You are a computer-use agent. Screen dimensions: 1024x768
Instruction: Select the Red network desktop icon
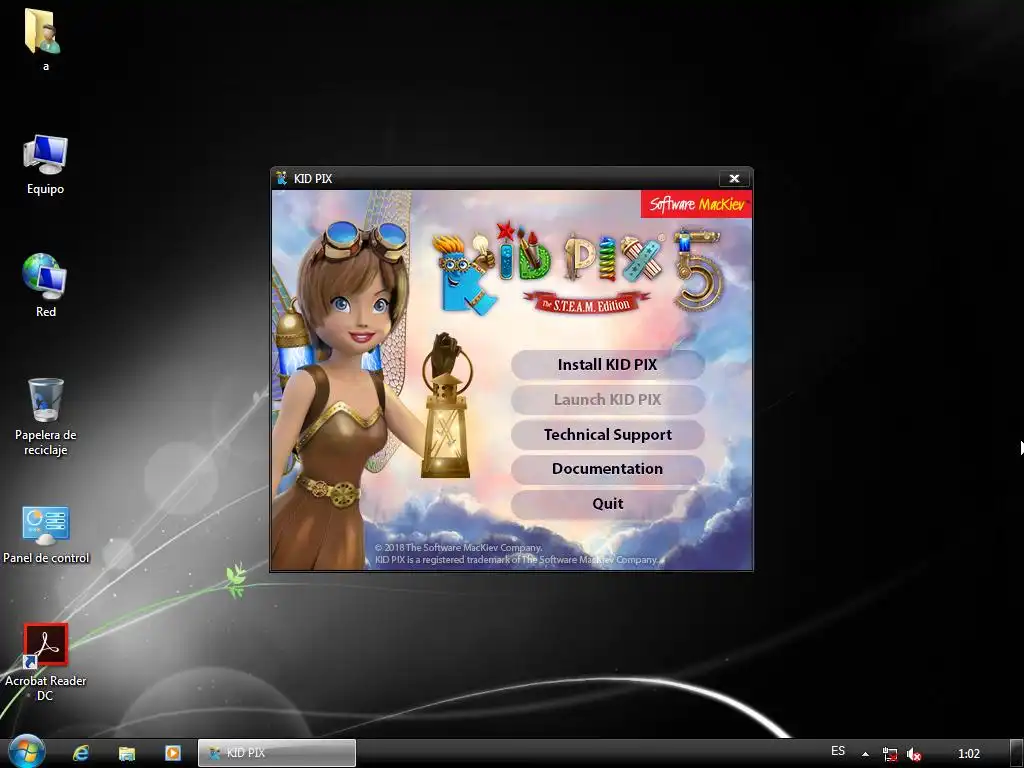pyautogui.click(x=45, y=286)
